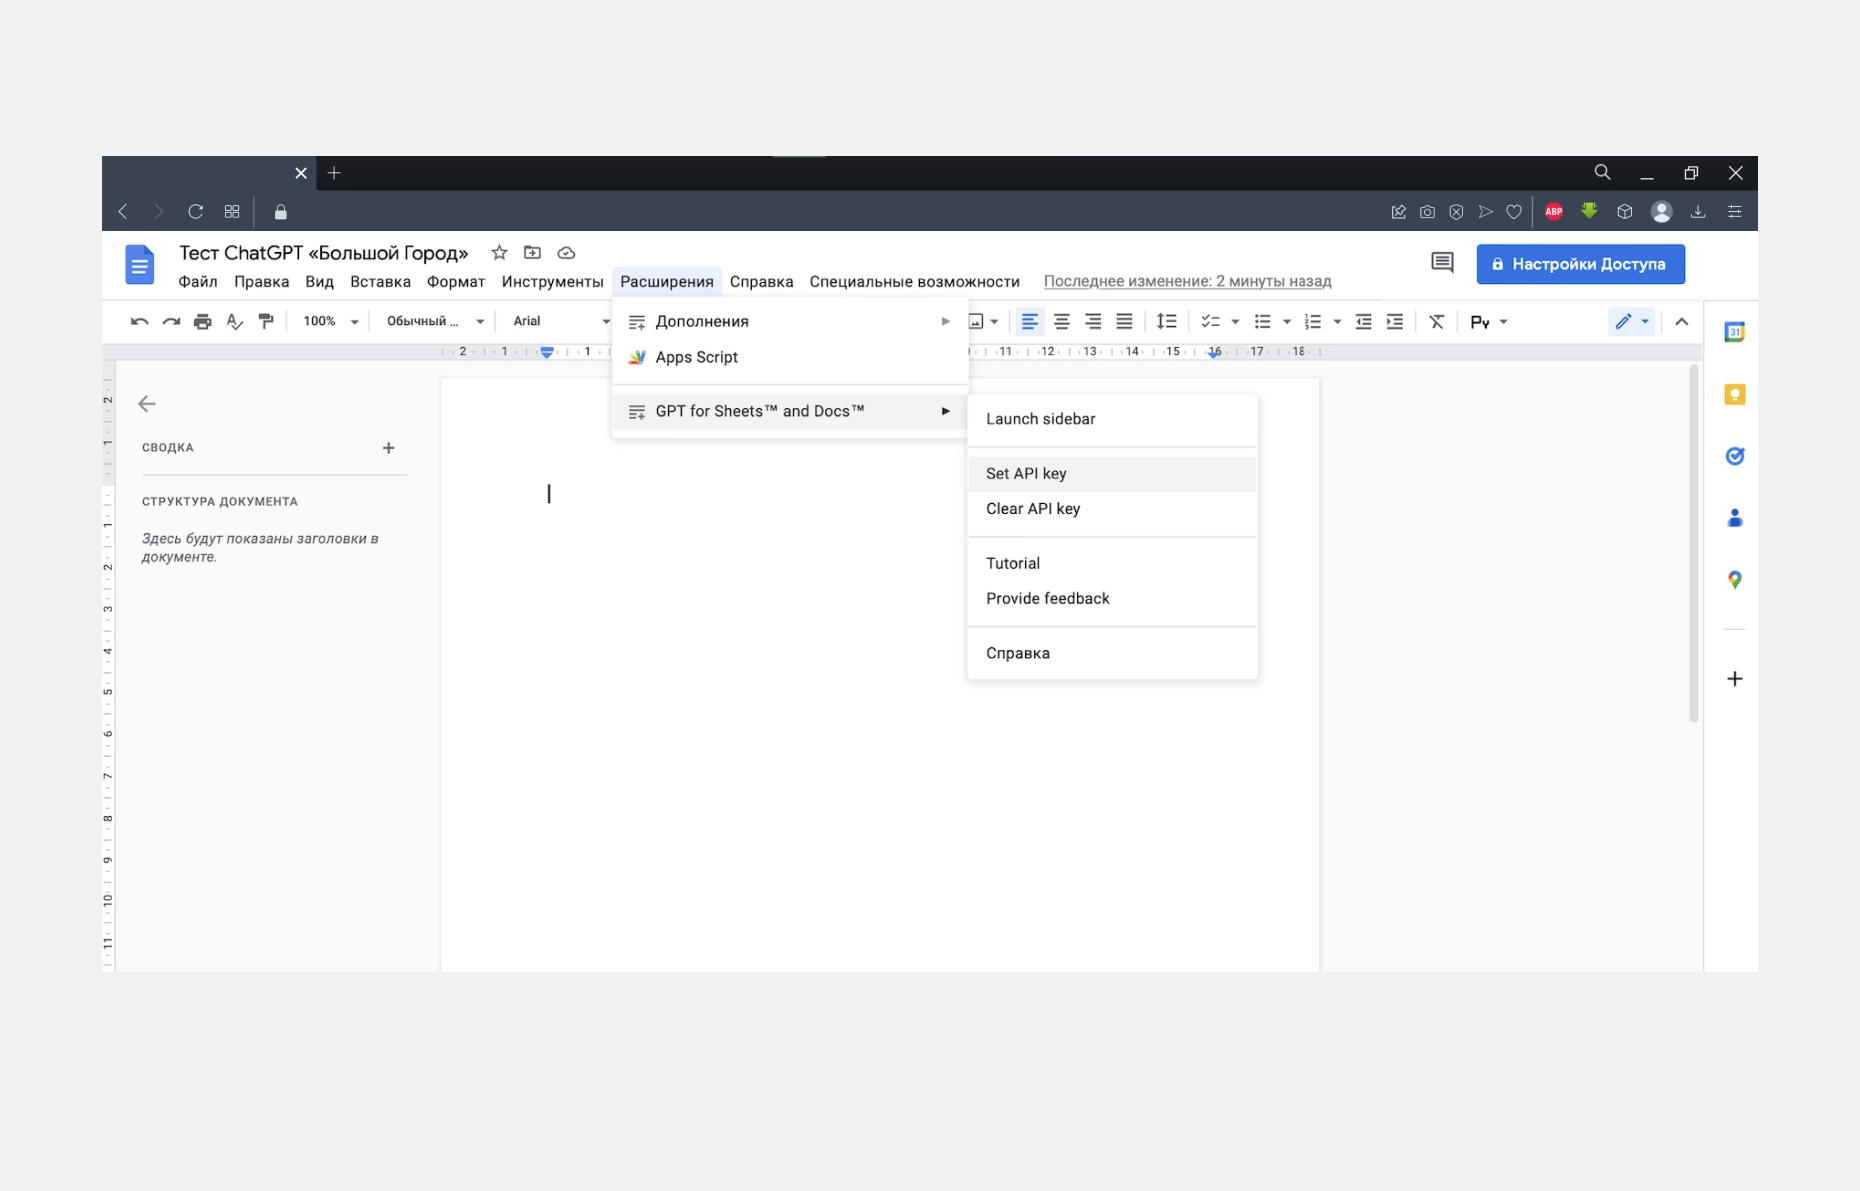This screenshot has width=1860, height=1191.
Task: Open the Tutorial entry
Action: (1112, 563)
